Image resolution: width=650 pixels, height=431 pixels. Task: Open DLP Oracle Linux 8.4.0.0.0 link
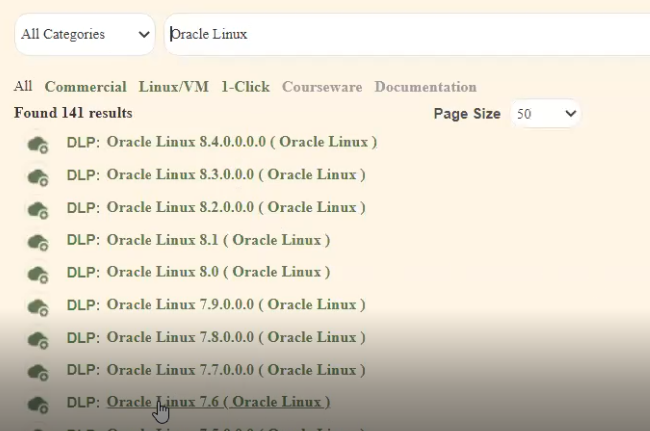click(x=242, y=142)
